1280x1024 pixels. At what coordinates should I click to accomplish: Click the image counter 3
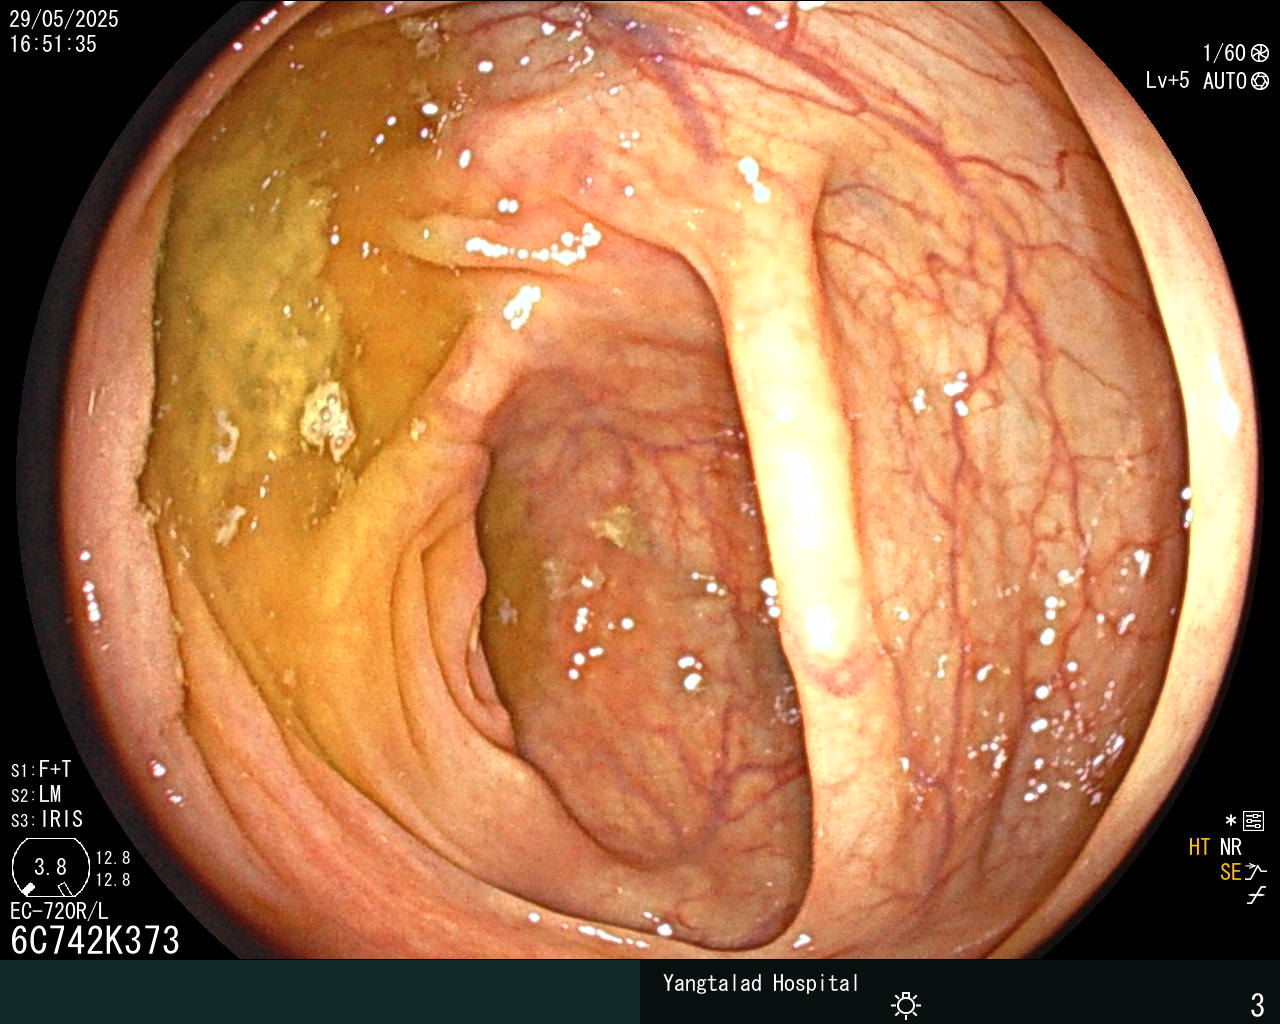[x=1257, y=1004]
